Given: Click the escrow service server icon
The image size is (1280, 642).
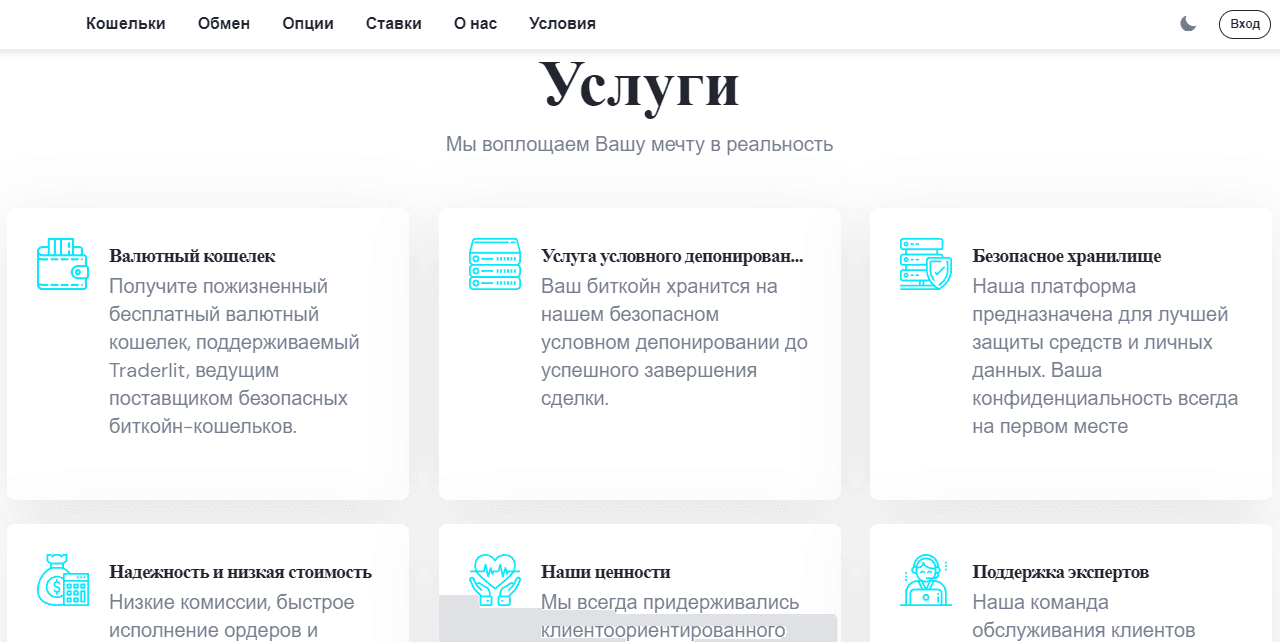Looking at the screenshot, I should pos(494,264).
